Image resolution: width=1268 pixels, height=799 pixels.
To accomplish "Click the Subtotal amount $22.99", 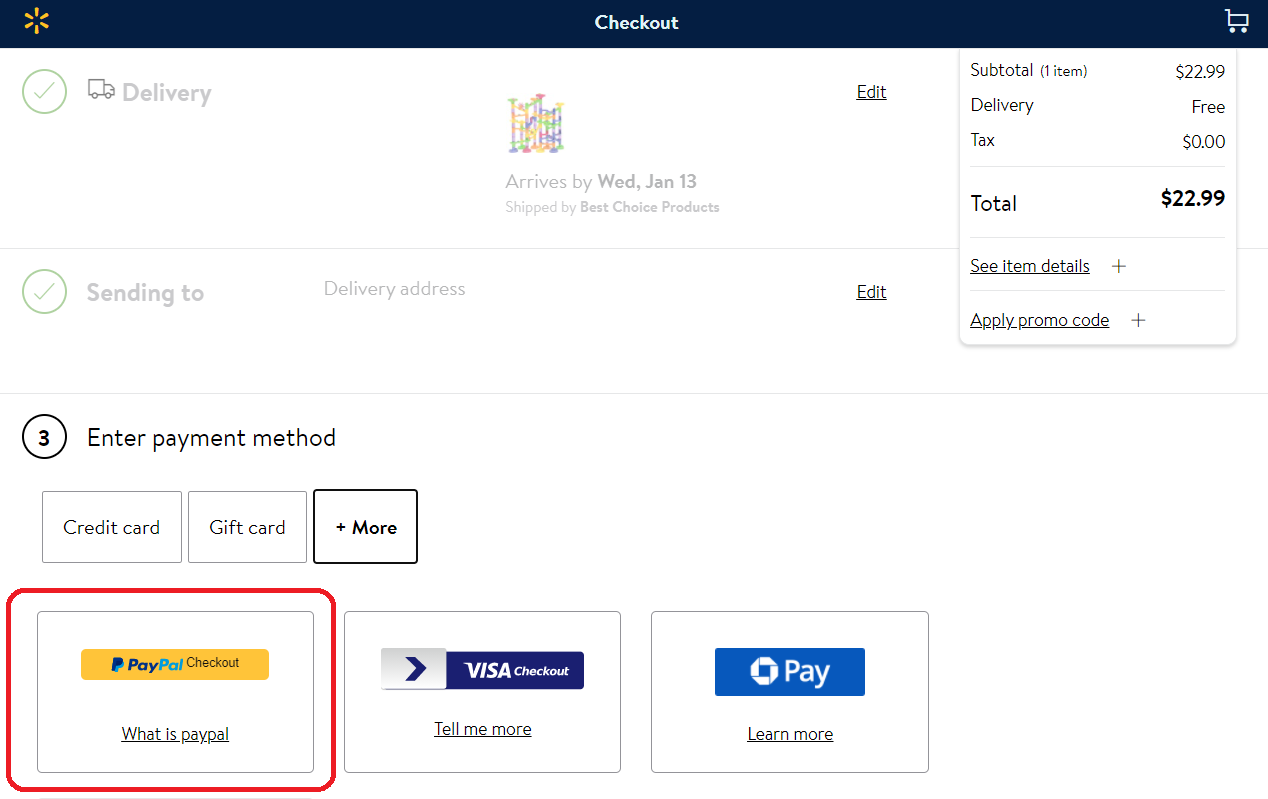I will click(1200, 71).
